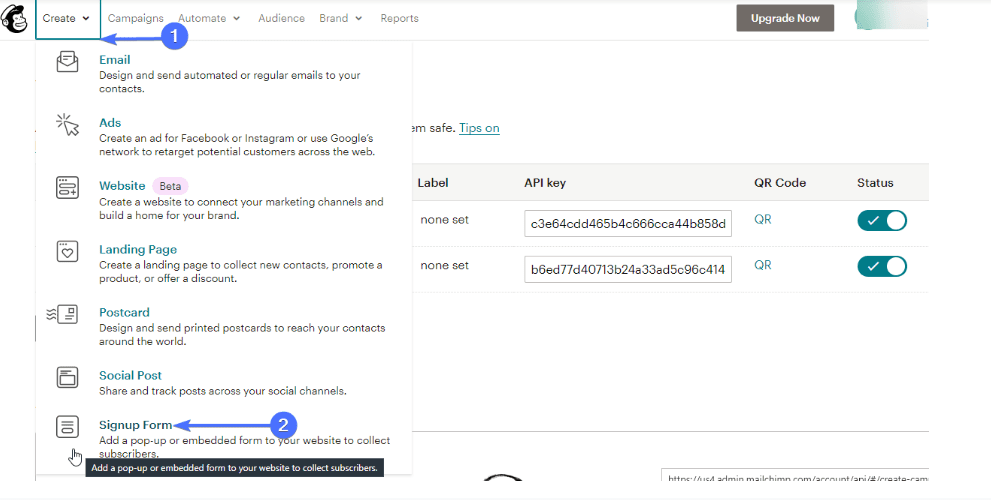Select Website Beta menu entry
The height and width of the screenshot is (500, 991).
[x=122, y=186]
